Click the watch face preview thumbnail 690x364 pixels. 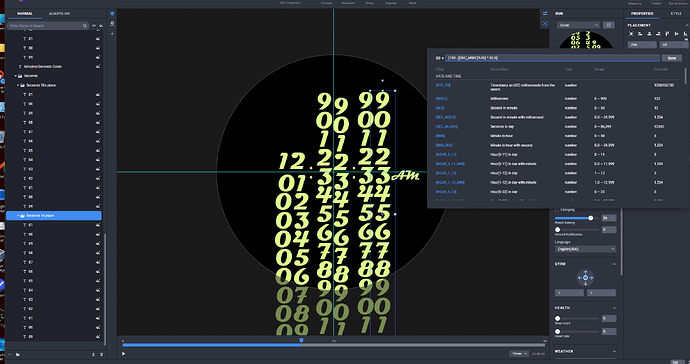click(585, 40)
